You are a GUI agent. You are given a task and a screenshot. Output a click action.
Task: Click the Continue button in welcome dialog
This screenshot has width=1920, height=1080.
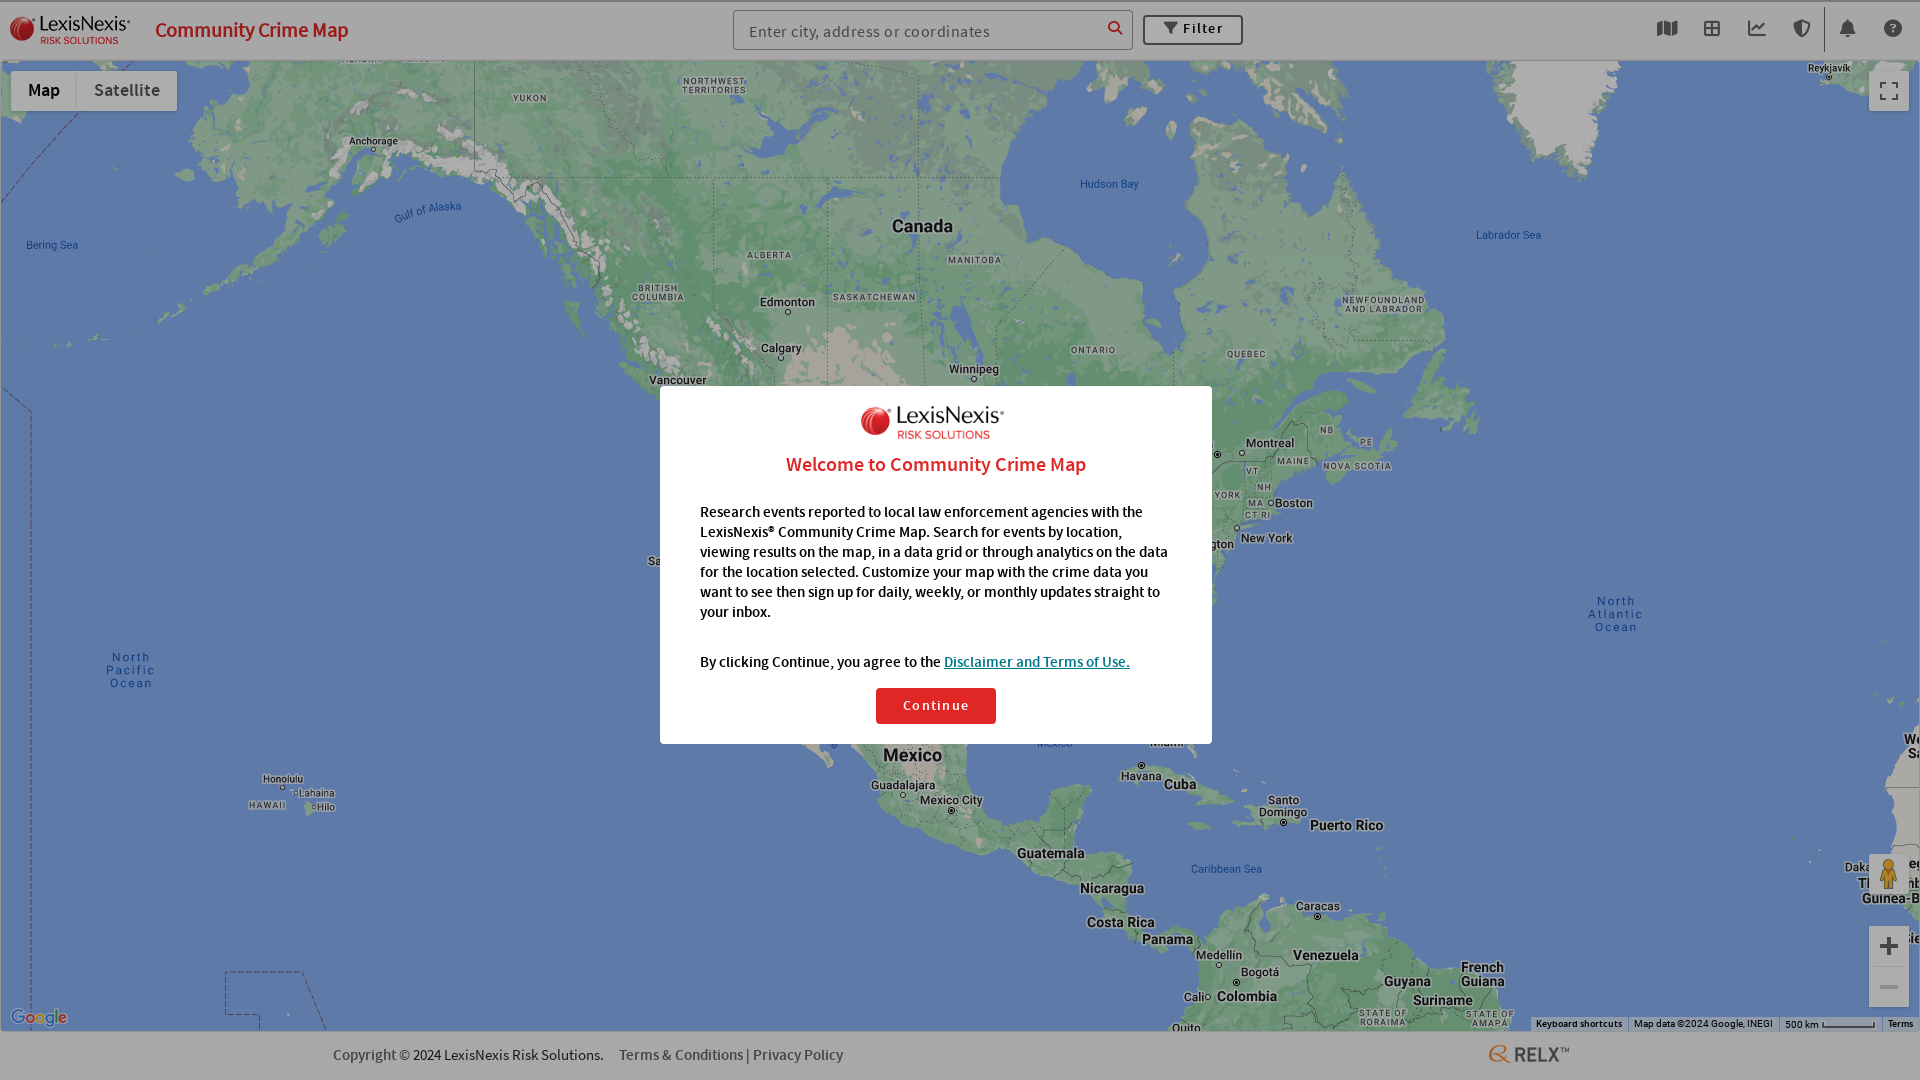[935, 706]
